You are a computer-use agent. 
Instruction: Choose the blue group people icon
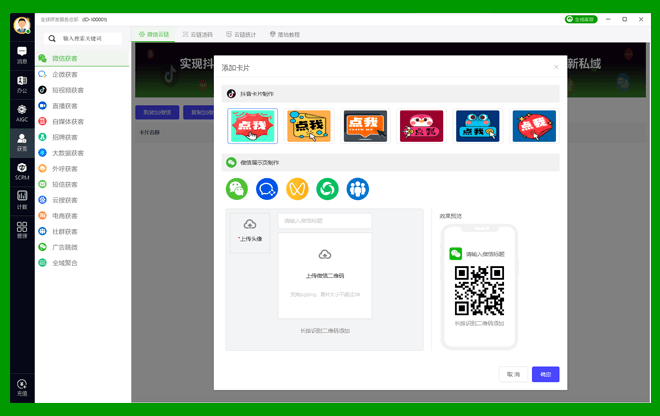357,188
